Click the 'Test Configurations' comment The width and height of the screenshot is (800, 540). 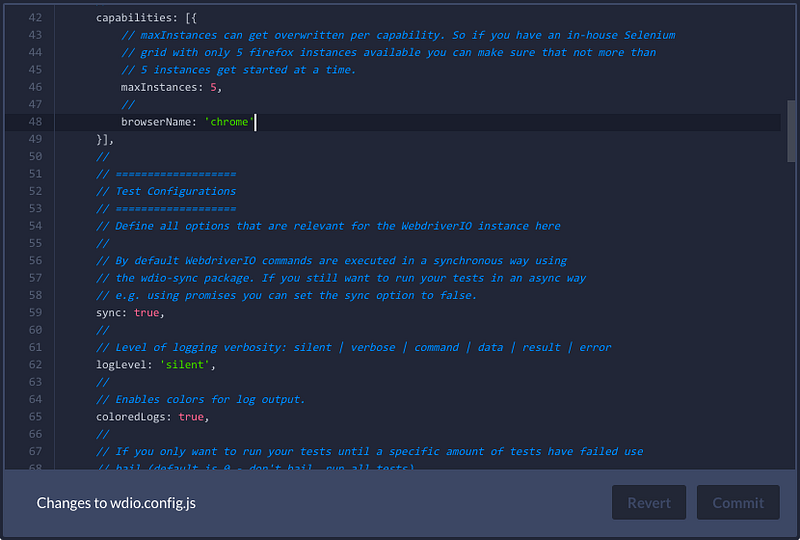tap(166, 191)
